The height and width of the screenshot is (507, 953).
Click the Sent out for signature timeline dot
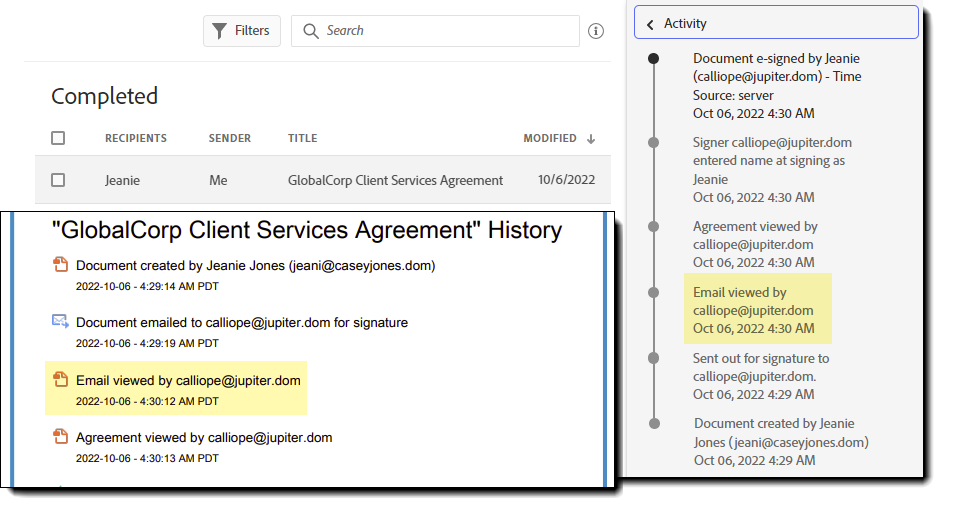[x=653, y=358]
